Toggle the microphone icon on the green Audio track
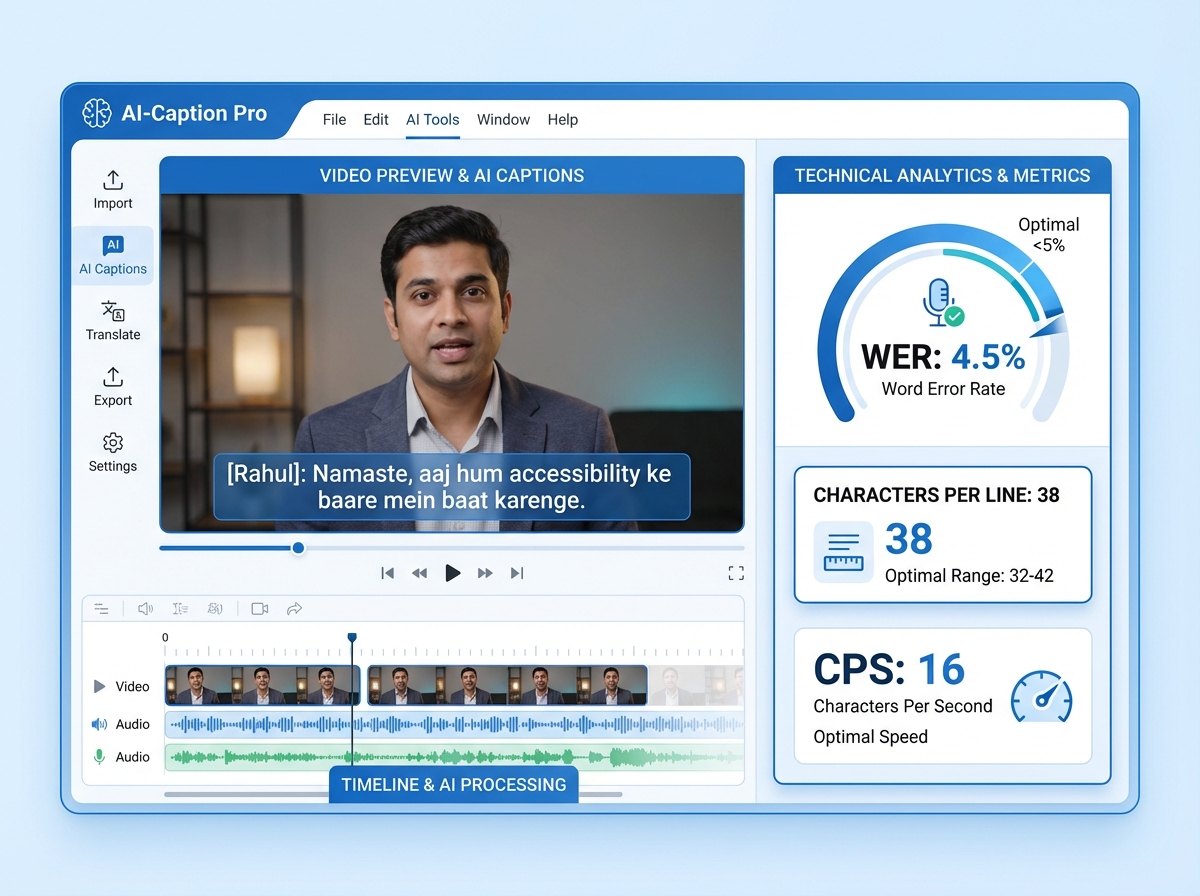 pos(99,757)
